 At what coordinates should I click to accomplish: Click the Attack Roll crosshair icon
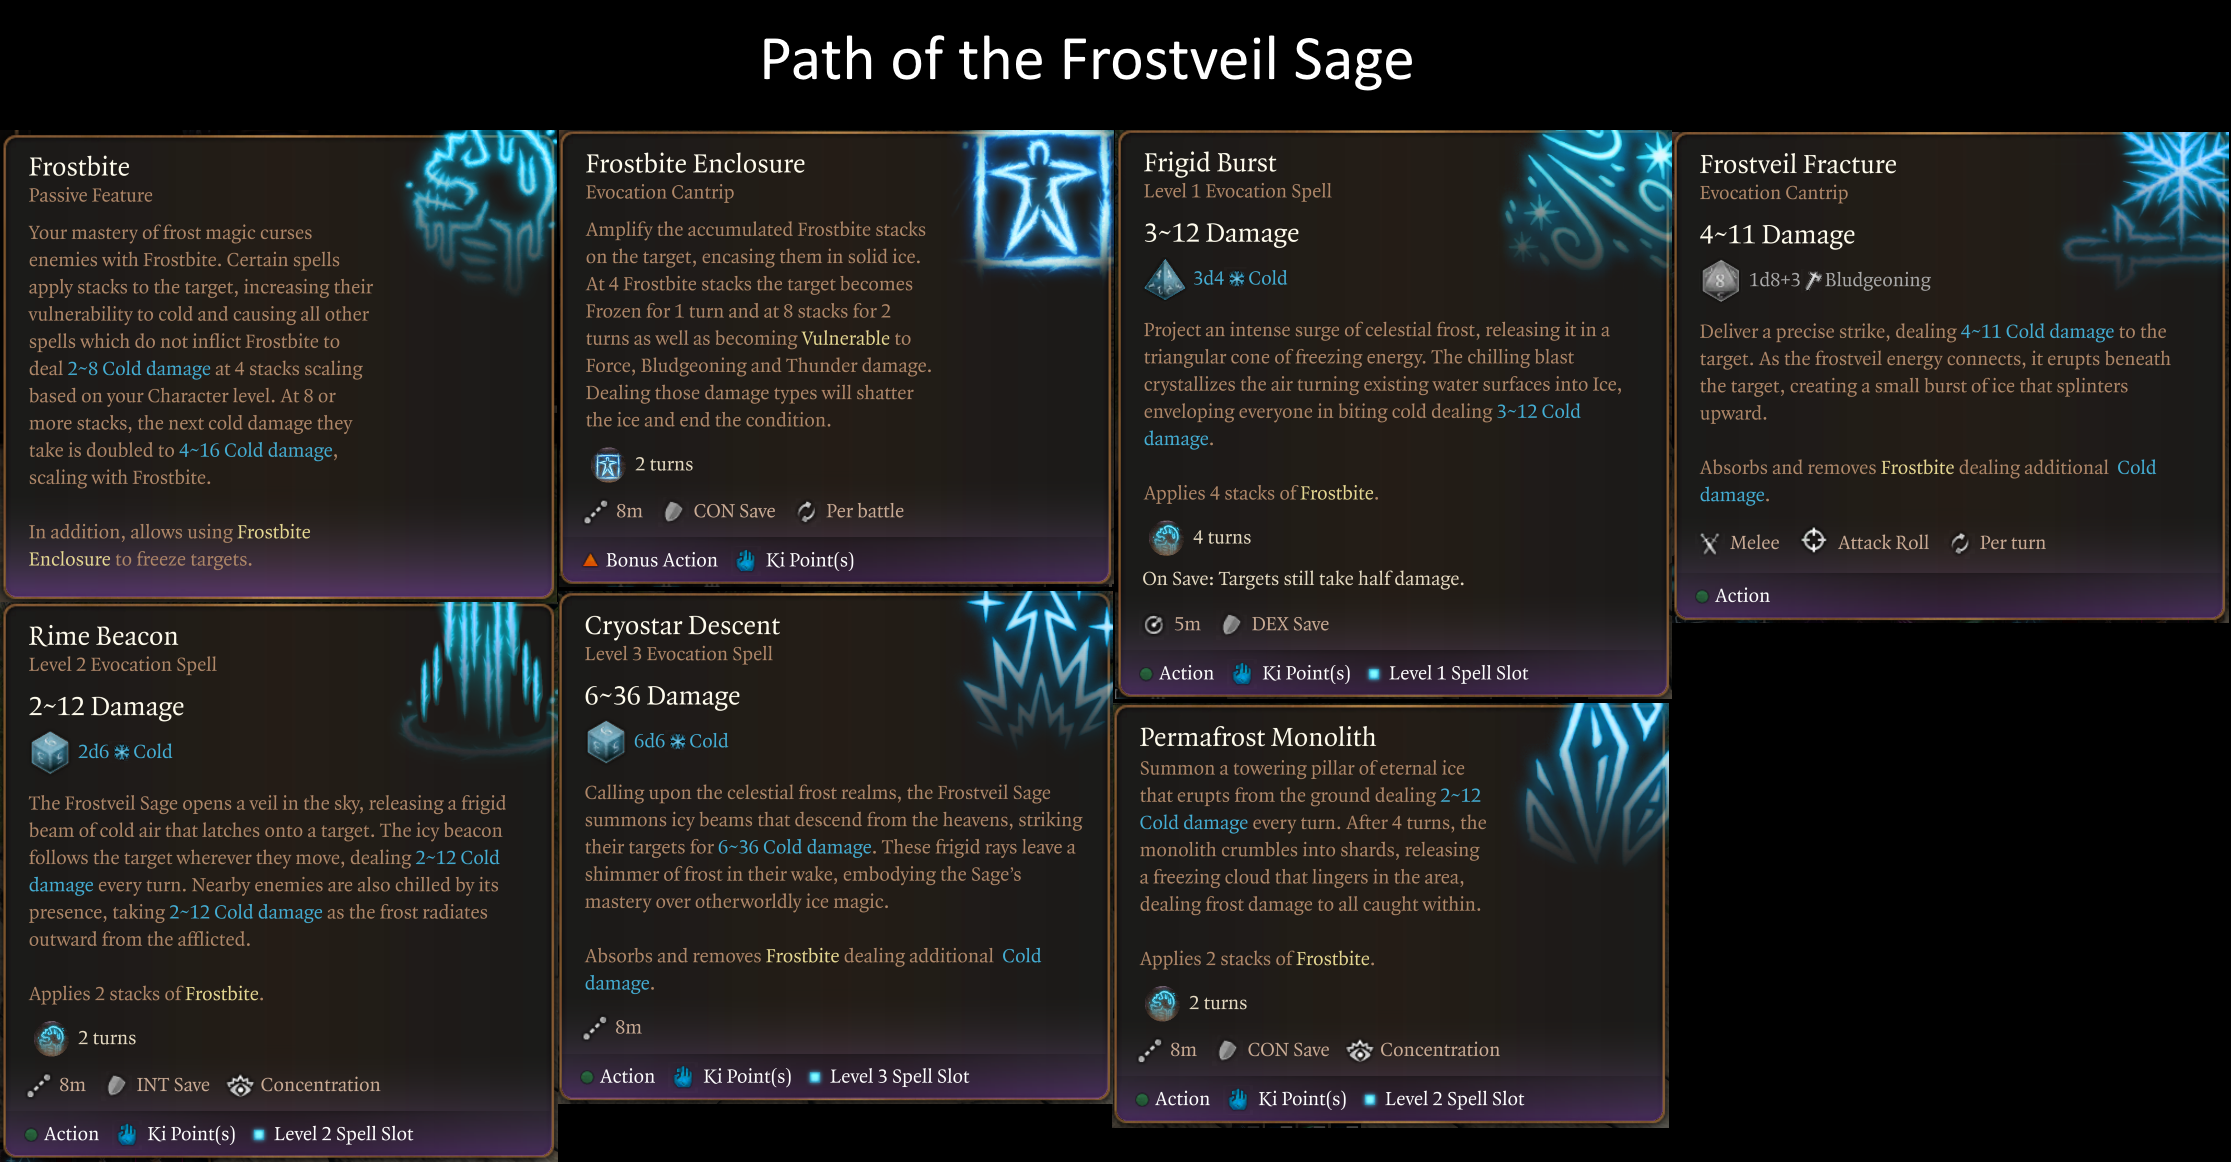coord(1813,542)
